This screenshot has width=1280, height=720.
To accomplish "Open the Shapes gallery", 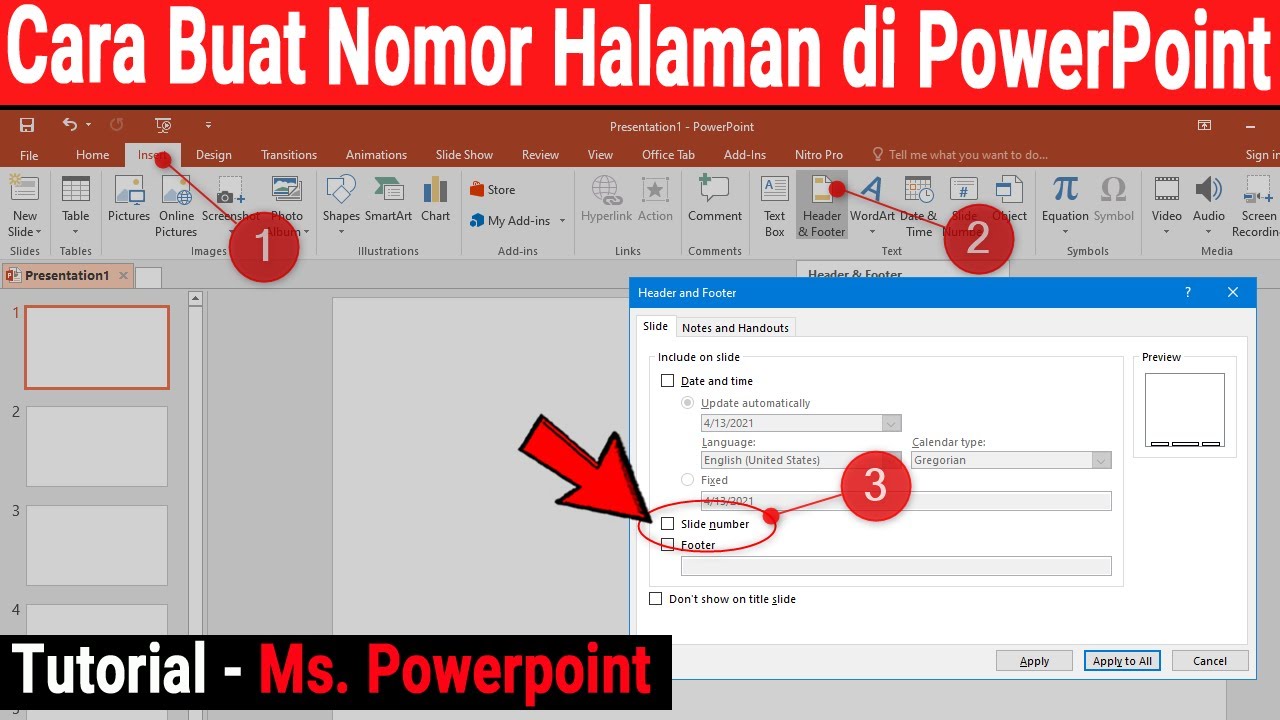I will point(341,205).
